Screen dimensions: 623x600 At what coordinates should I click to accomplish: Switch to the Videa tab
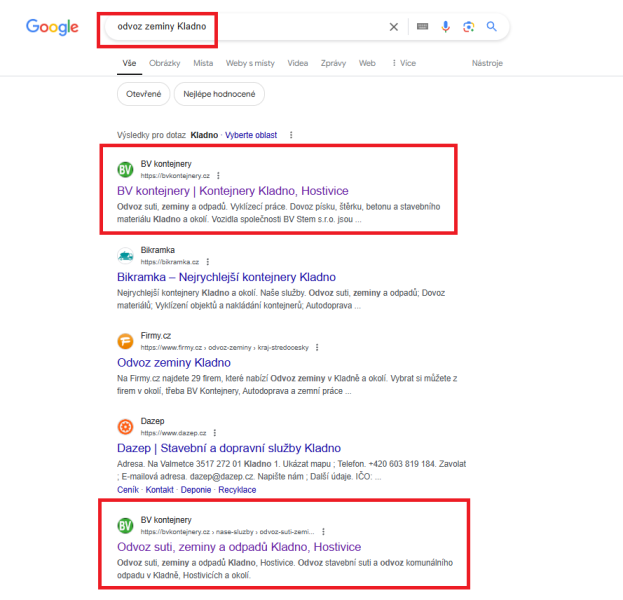298,63
